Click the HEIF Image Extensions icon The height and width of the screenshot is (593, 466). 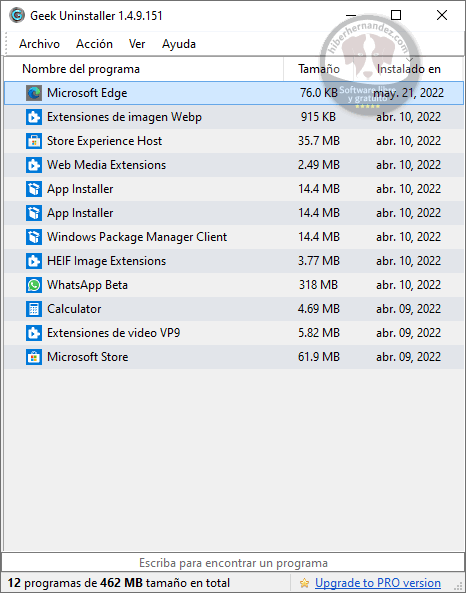pos(34,261)
